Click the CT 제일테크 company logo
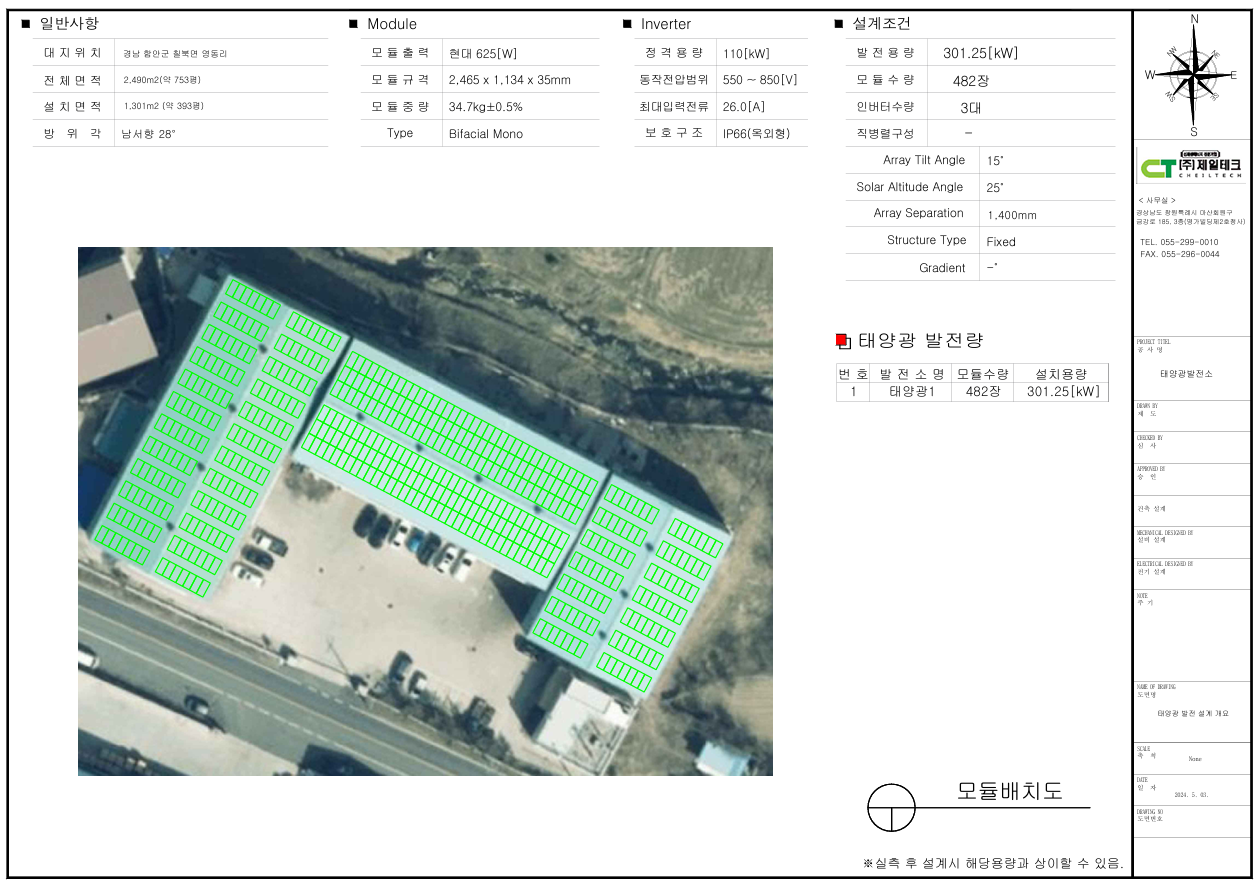 click(1191, 166)
